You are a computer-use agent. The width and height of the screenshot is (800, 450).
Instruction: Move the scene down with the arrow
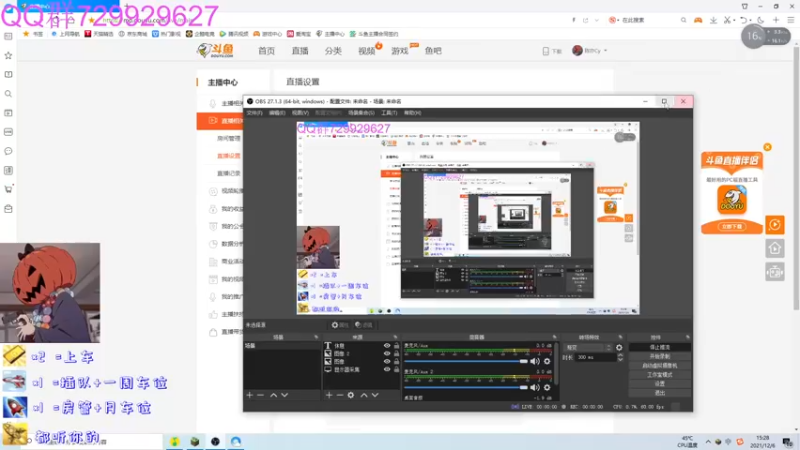[285, 395]
